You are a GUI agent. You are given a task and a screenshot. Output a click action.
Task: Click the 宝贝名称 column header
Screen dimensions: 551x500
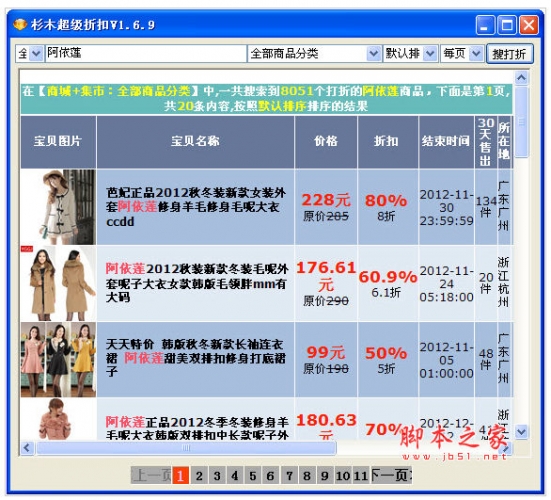tap(195, 142)
